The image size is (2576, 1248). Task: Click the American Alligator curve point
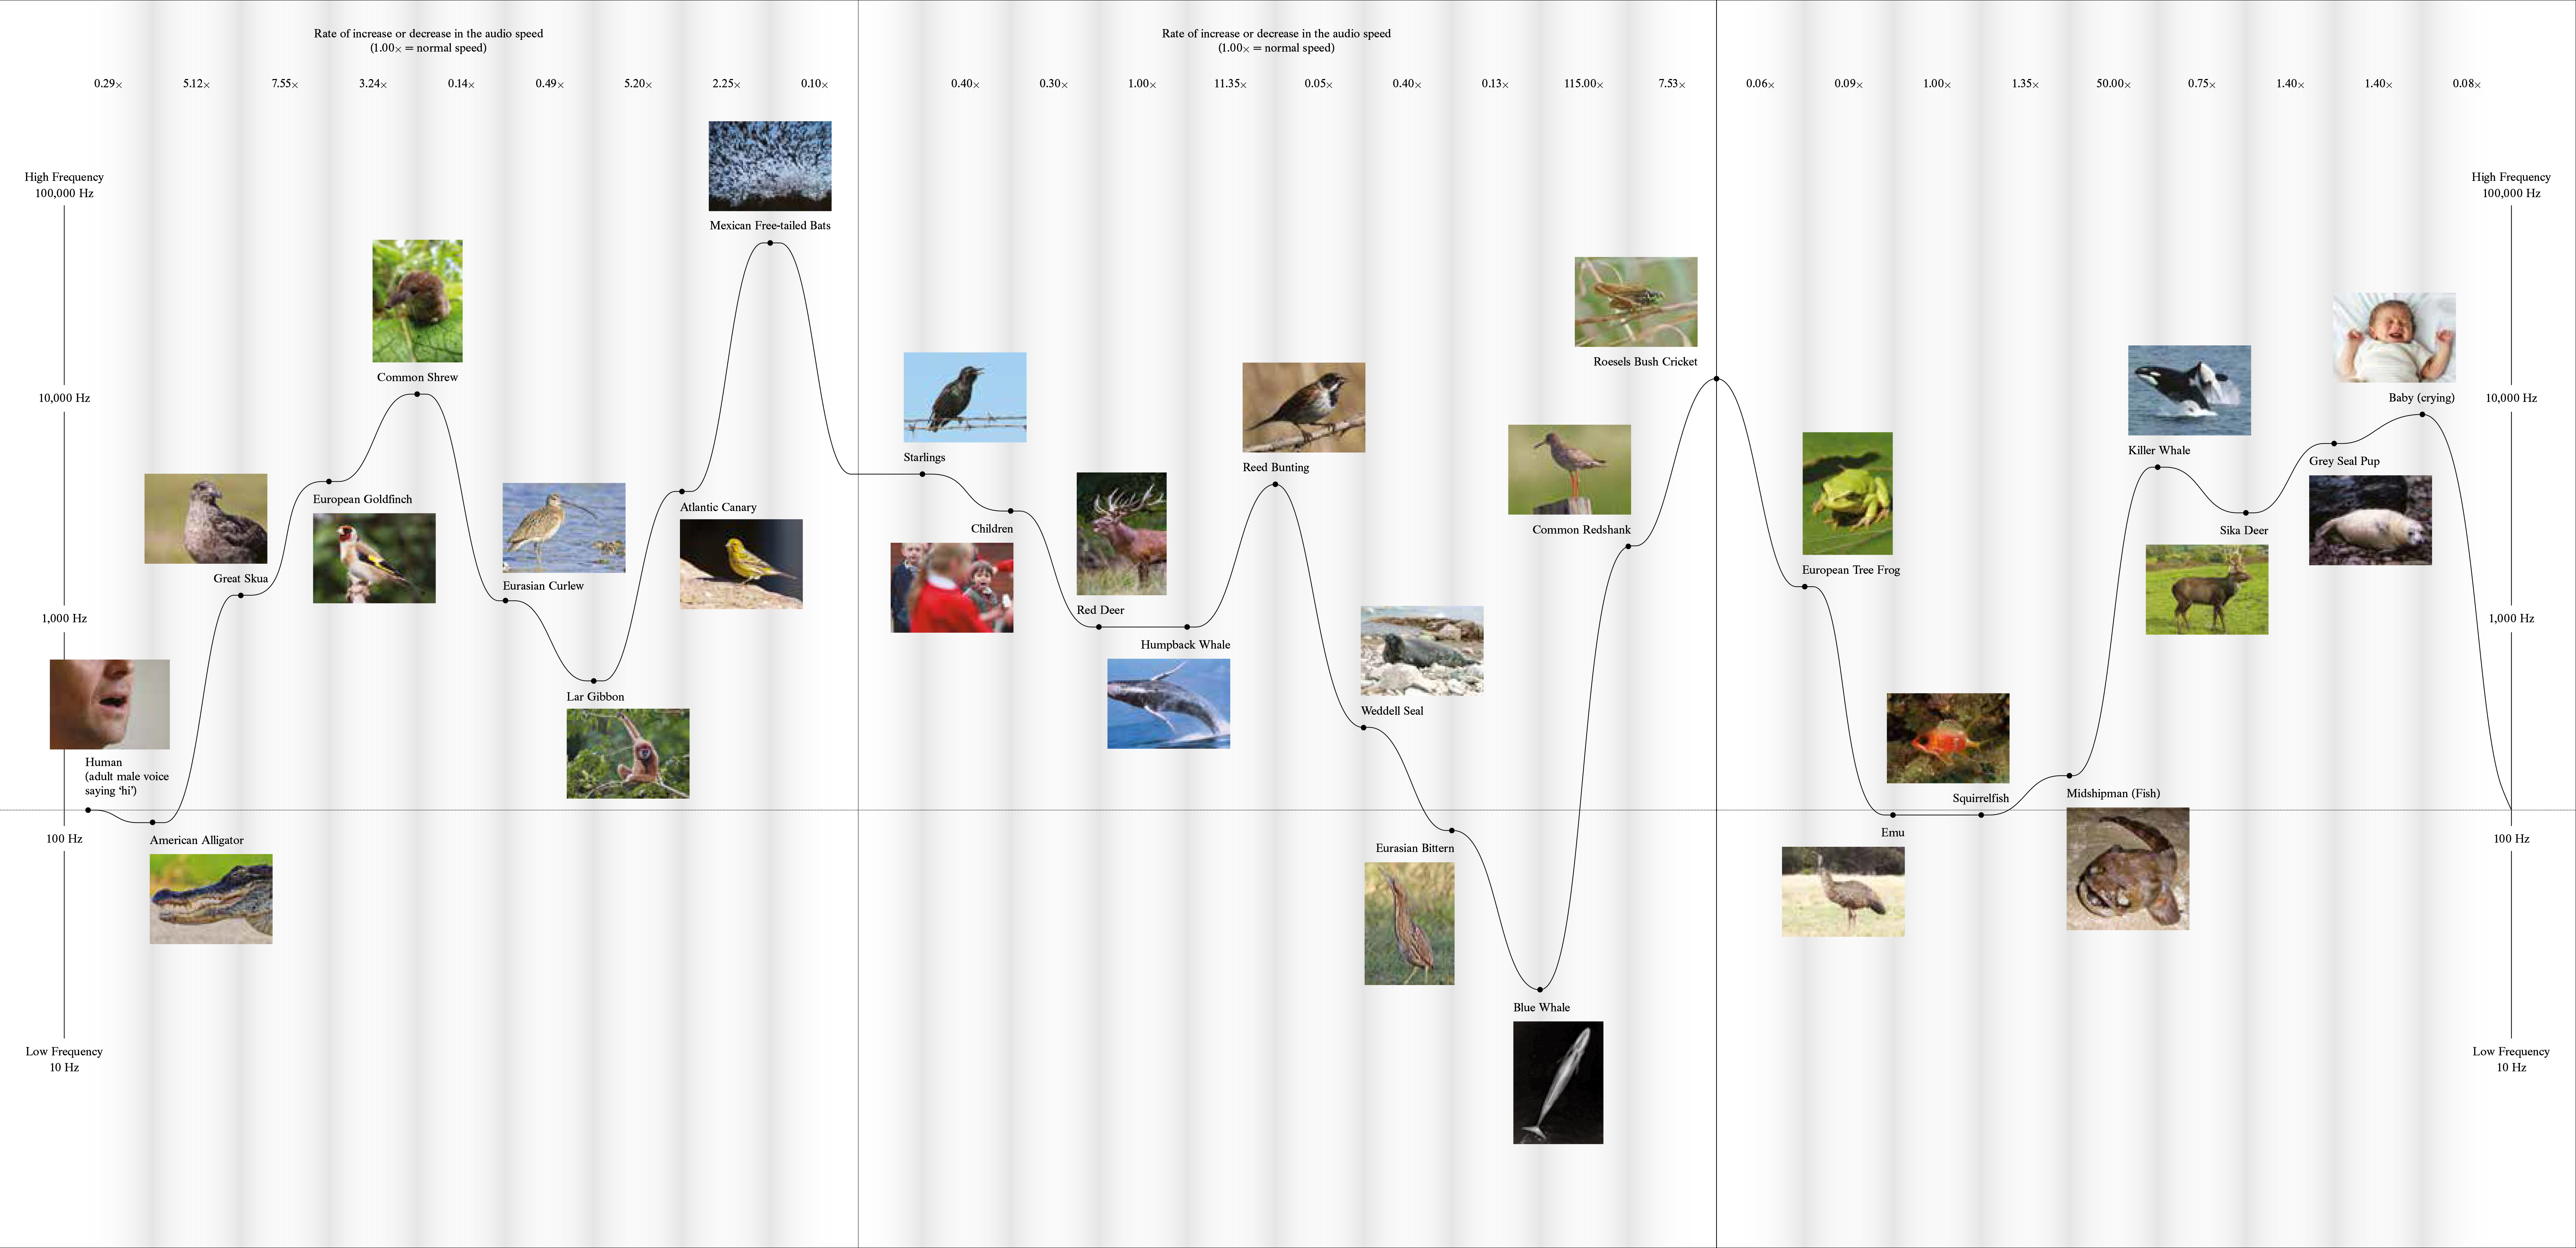click(x=152, y=822)
